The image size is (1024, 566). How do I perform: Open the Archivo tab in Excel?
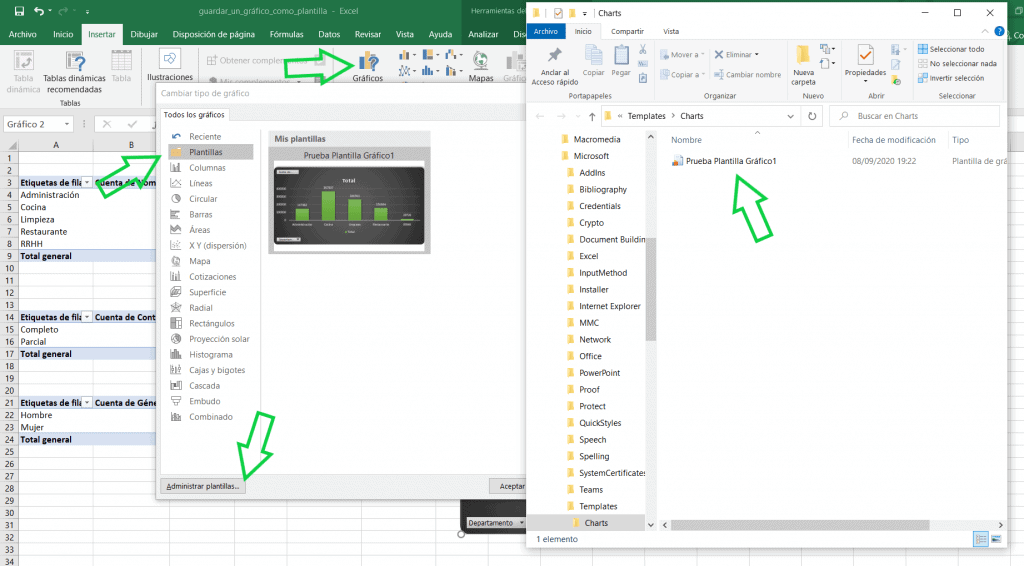(23, 34)
